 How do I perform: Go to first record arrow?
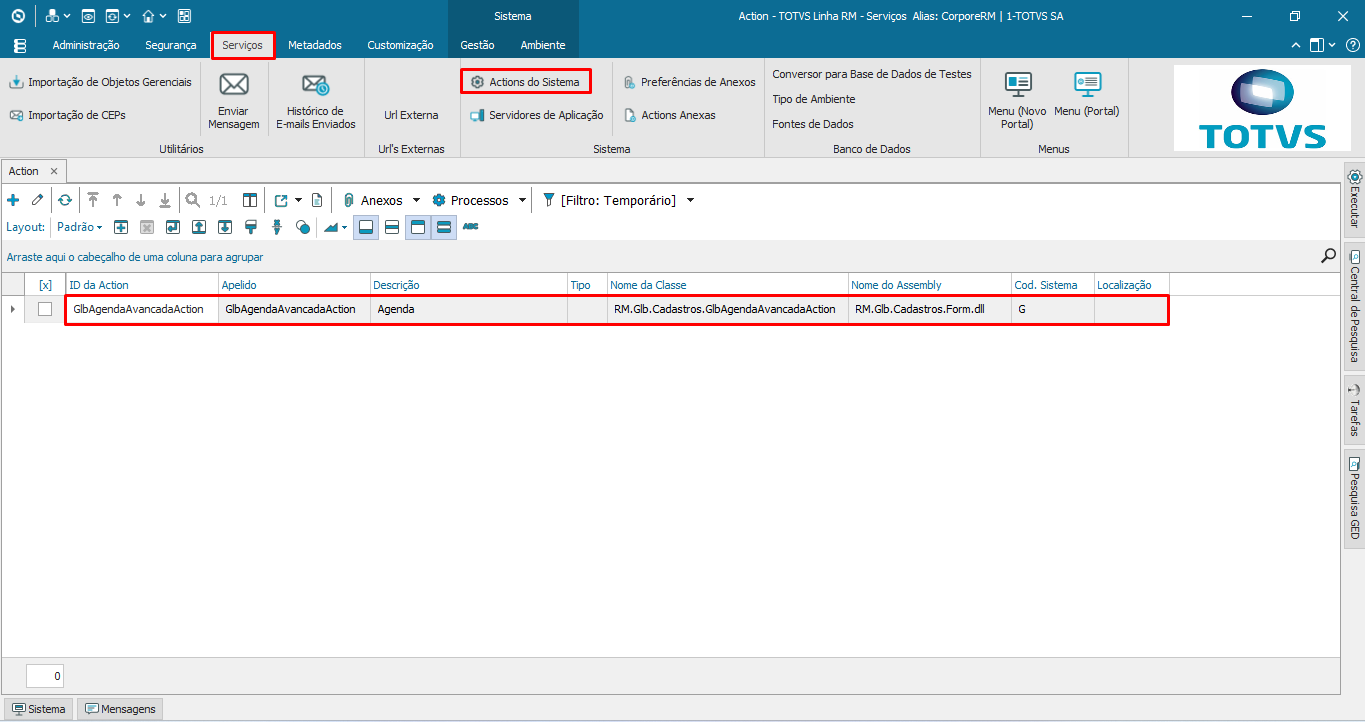93,200
